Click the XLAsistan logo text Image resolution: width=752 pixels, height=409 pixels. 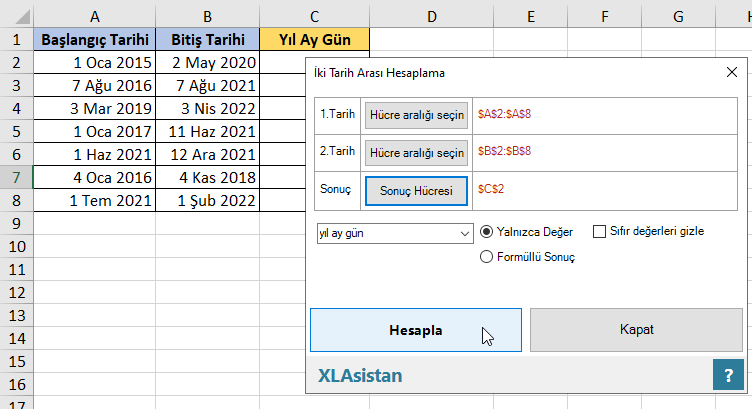(360, 375)
